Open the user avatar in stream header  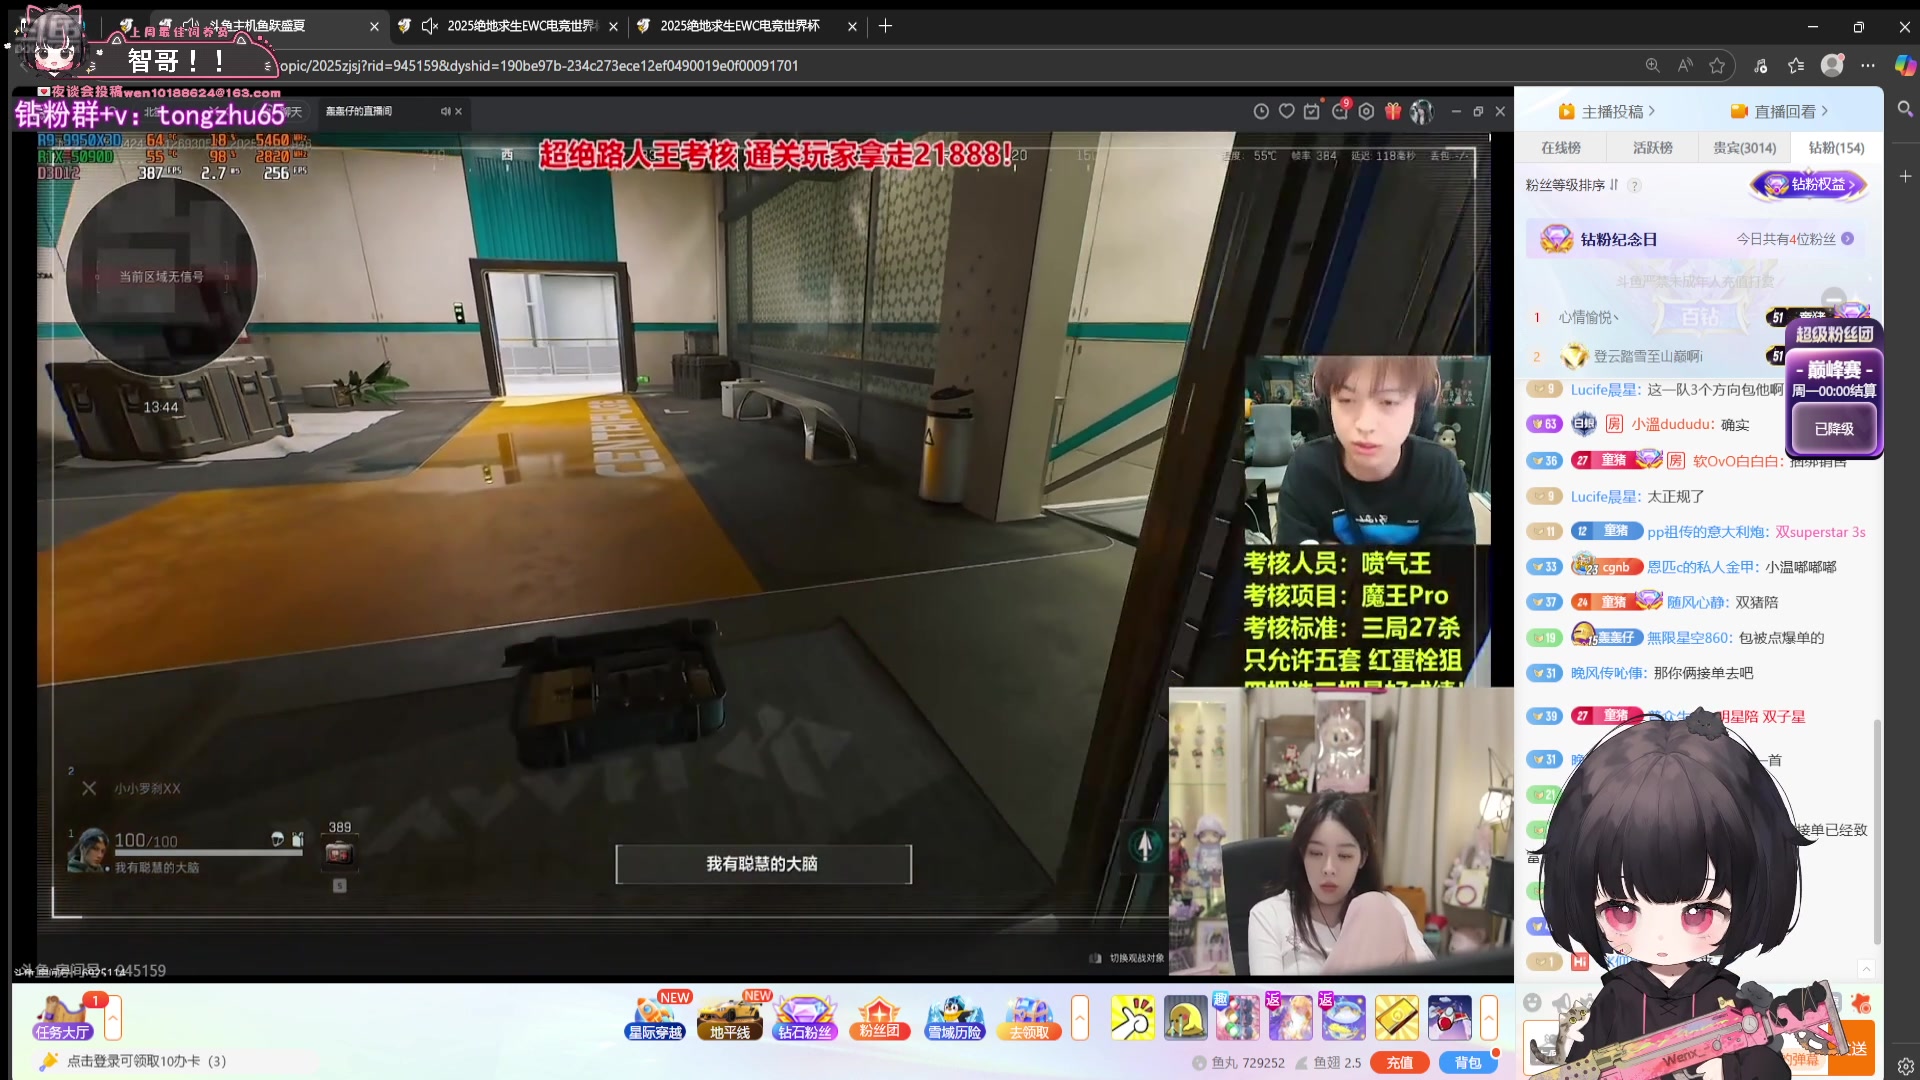click(x=1421, y=111)
